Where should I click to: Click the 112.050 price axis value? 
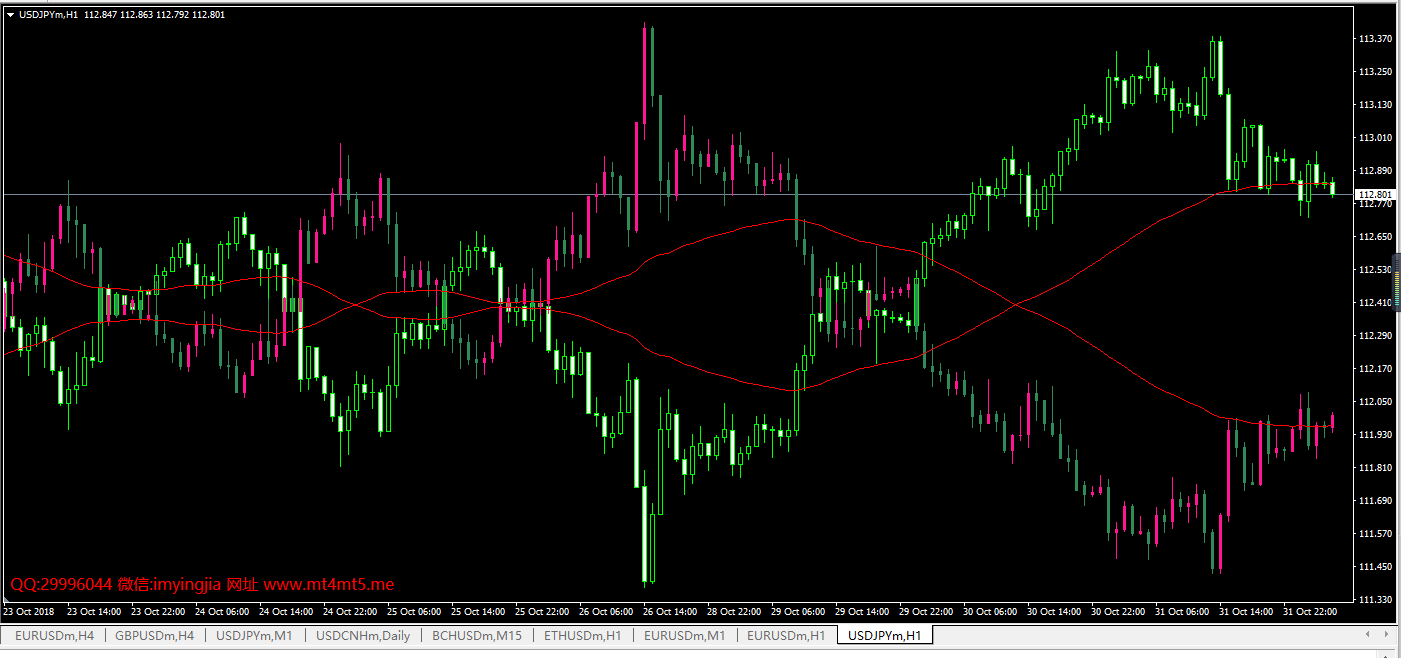(1375, 401)
